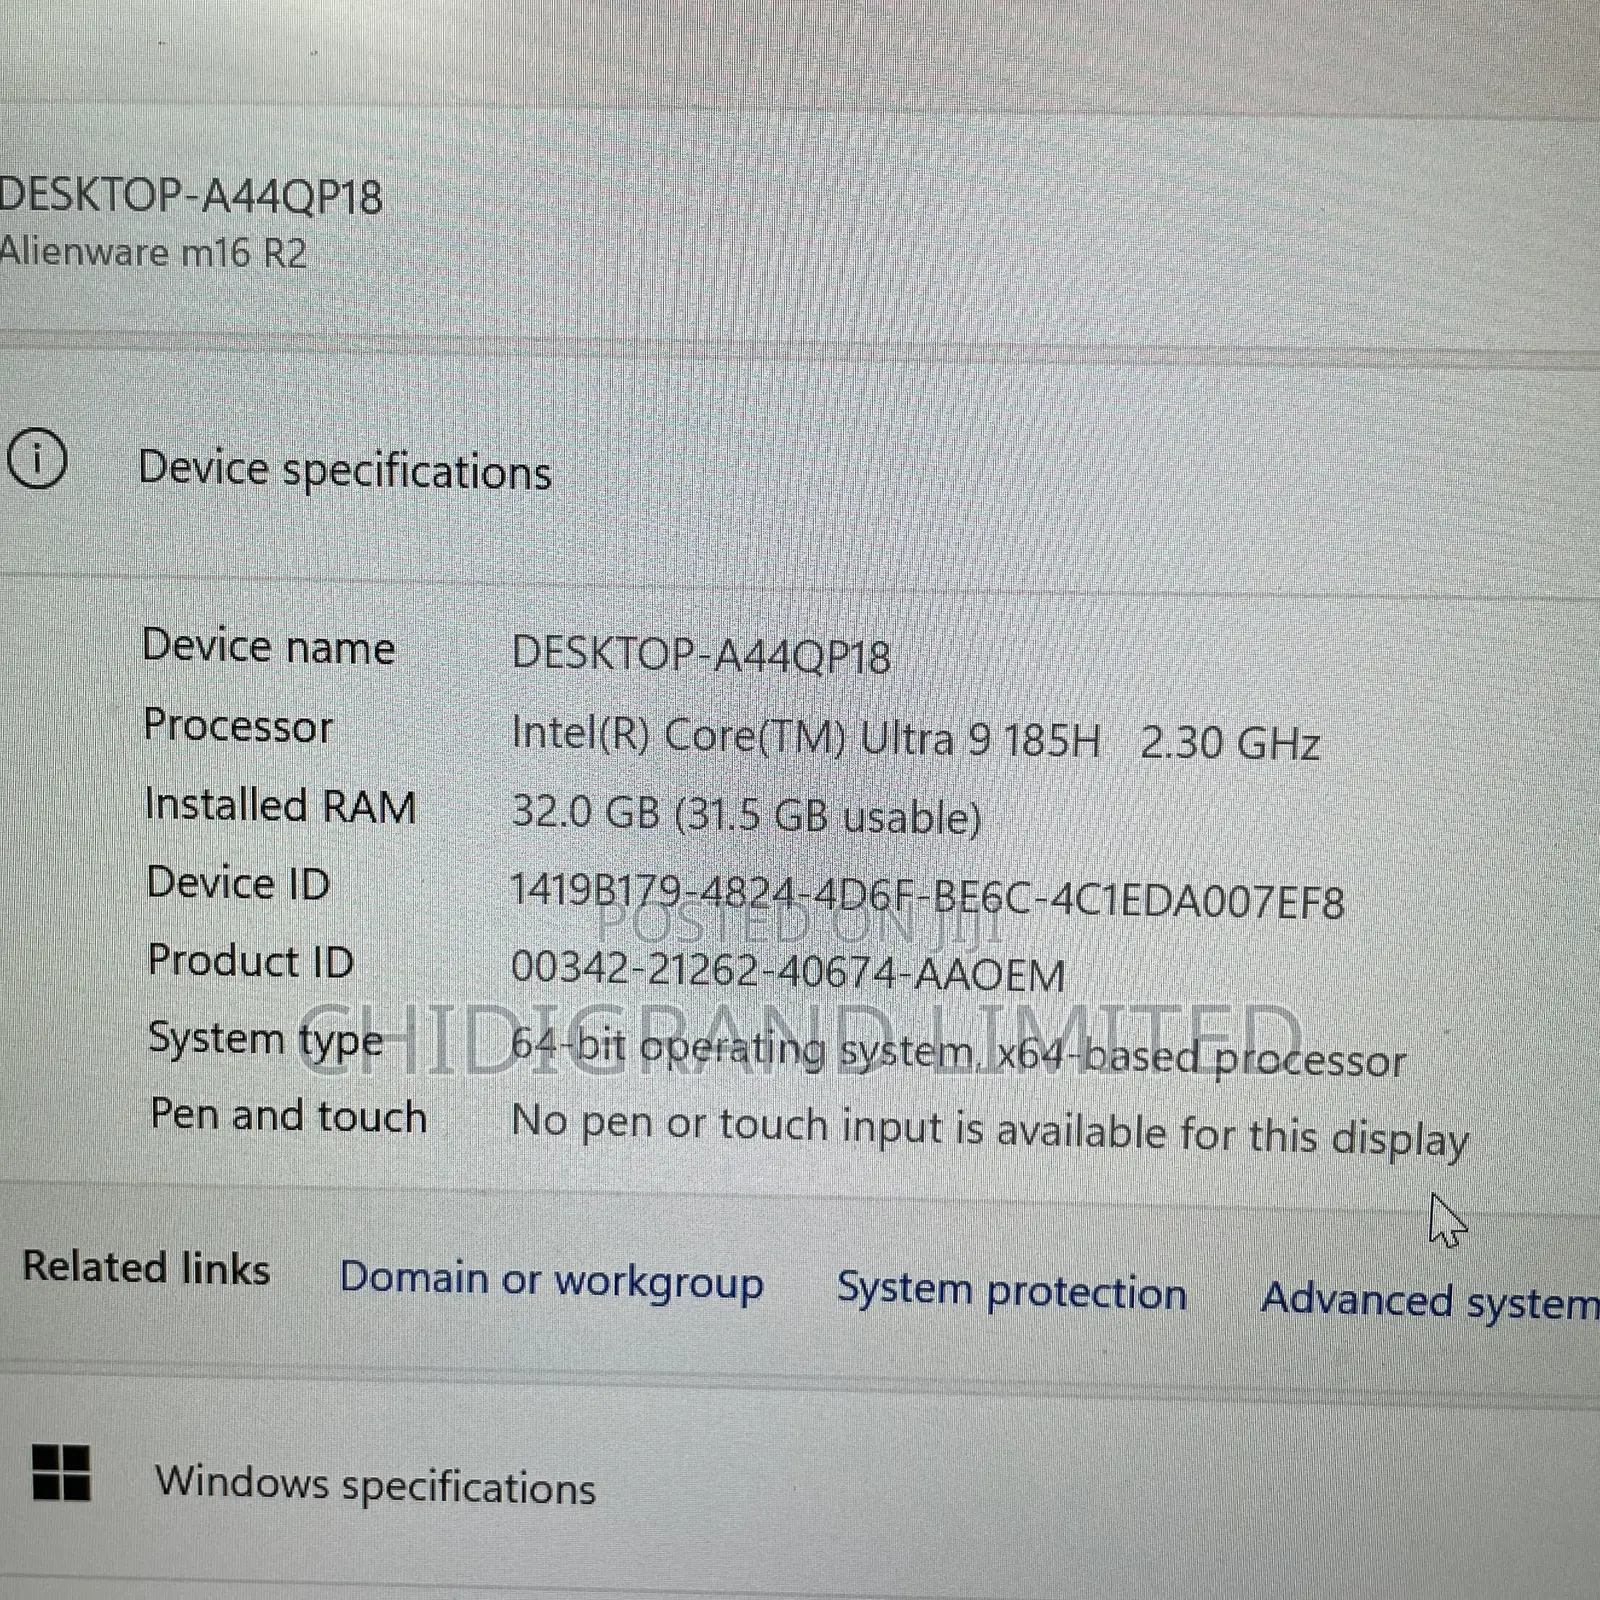The image size is (1600, 1600).
Task: Click the Device specifications info icon
Action: (x=36, y=460)
